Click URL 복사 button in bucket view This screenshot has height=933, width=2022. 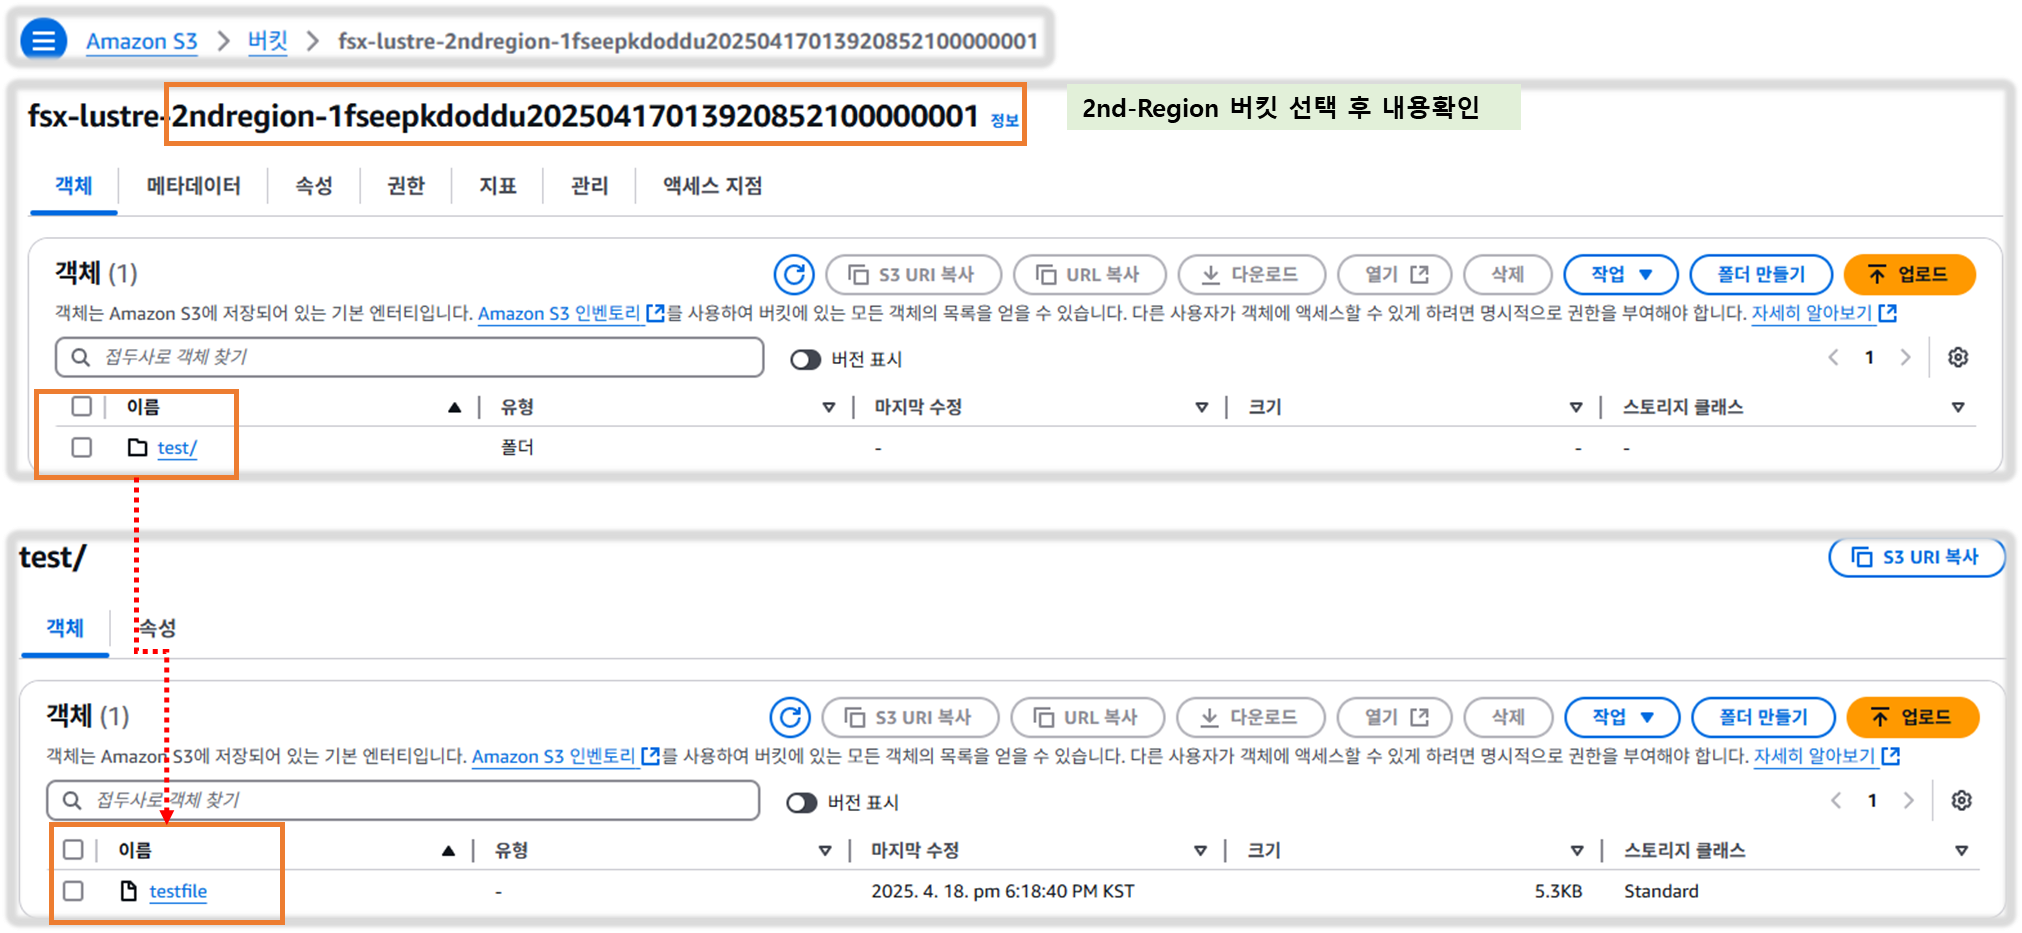(1089, 274)
